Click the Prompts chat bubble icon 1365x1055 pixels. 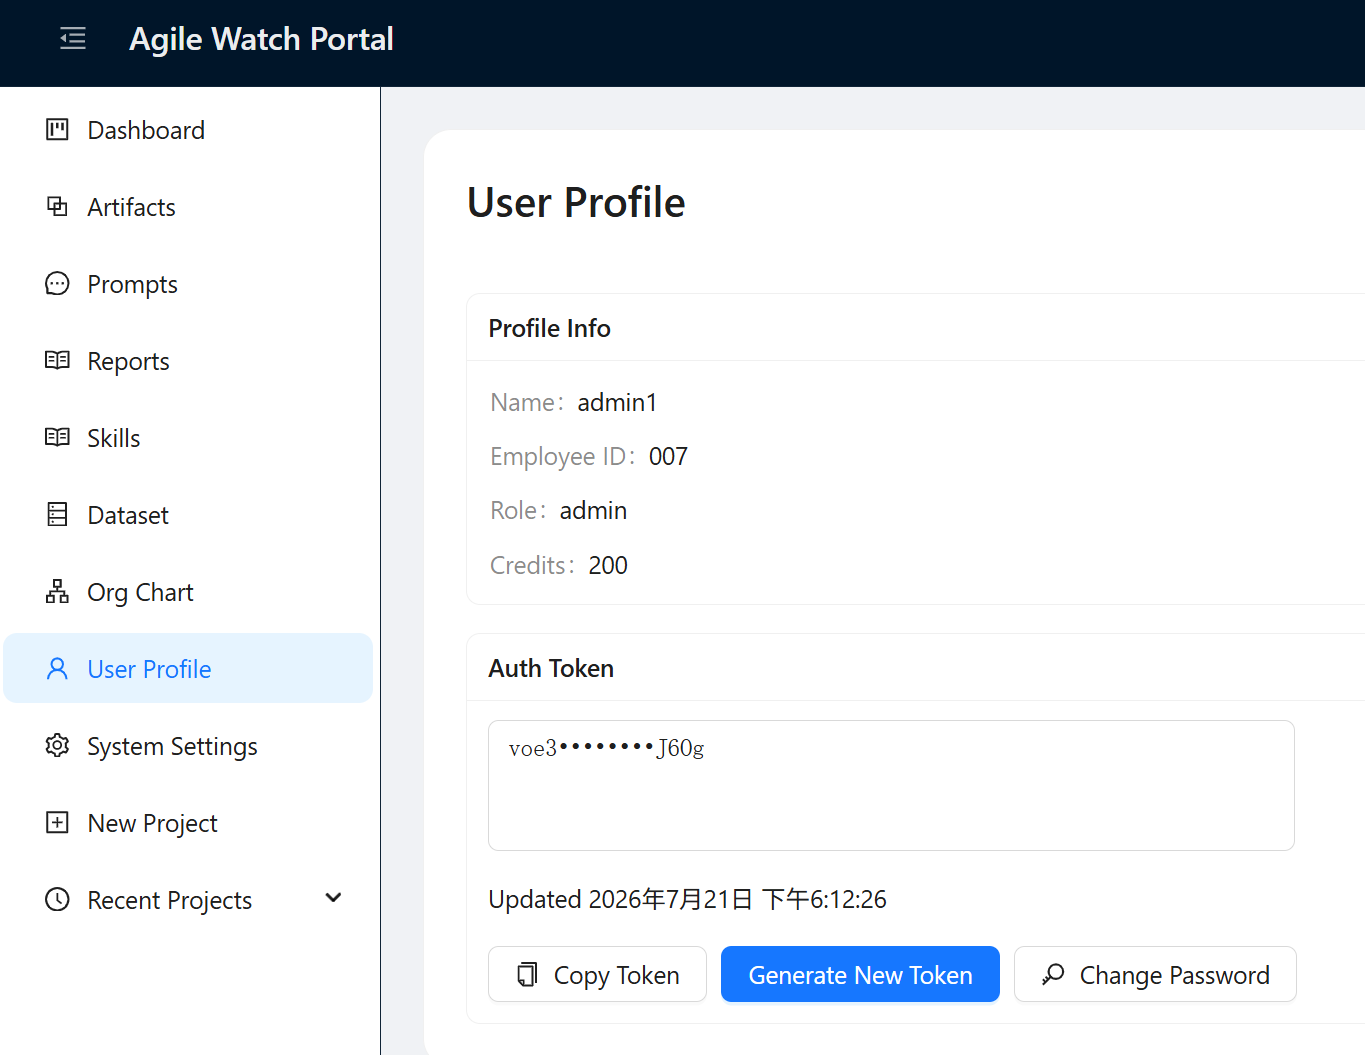[57, 283]
